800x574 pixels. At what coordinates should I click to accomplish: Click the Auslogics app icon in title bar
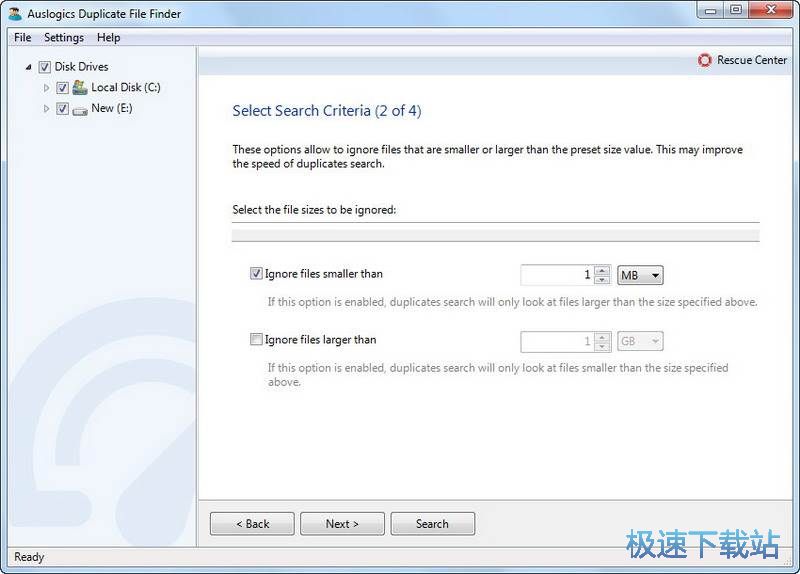pos(15,14)
